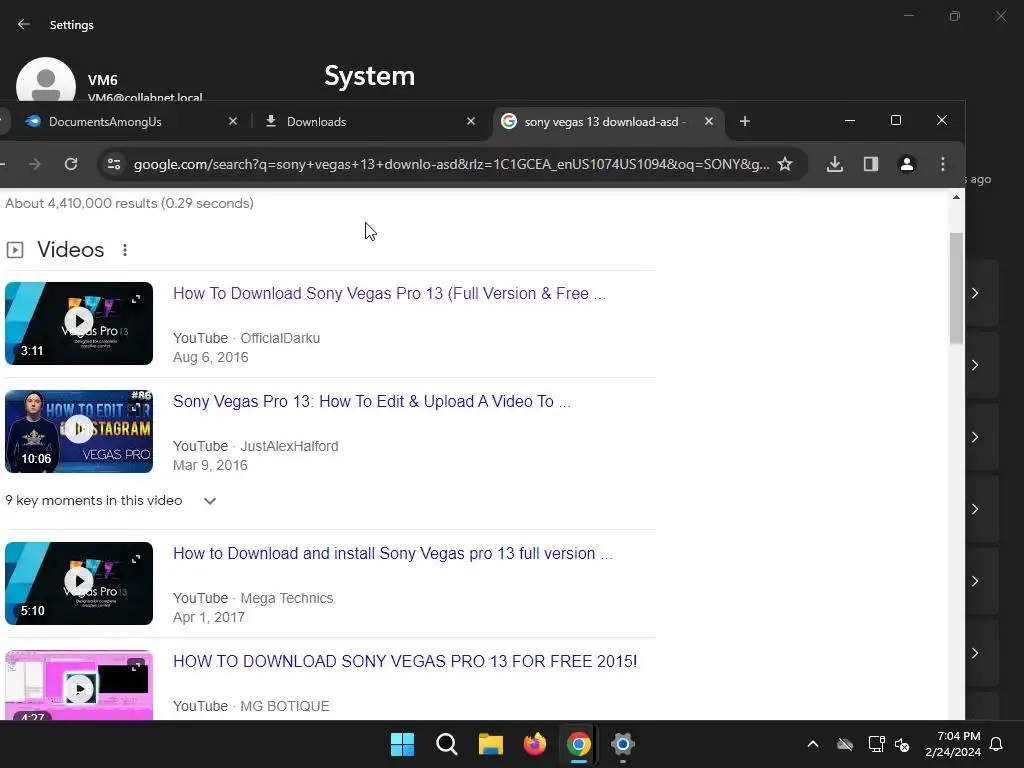Click the Videos section heading
This screenshot has height=768, width=1024.
coord(71,249)
